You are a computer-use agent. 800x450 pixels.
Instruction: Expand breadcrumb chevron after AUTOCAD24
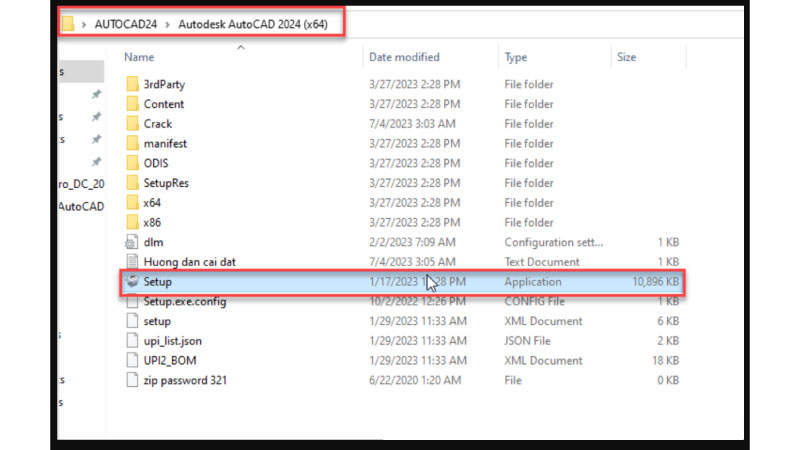click(167, 24)
